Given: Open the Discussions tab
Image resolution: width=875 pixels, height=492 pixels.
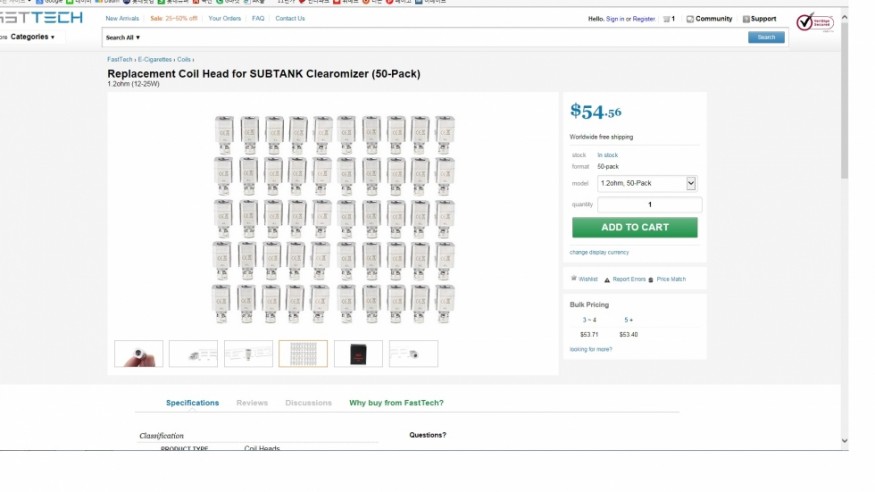Looking at the screenshot, I should [x=308, y=403].
